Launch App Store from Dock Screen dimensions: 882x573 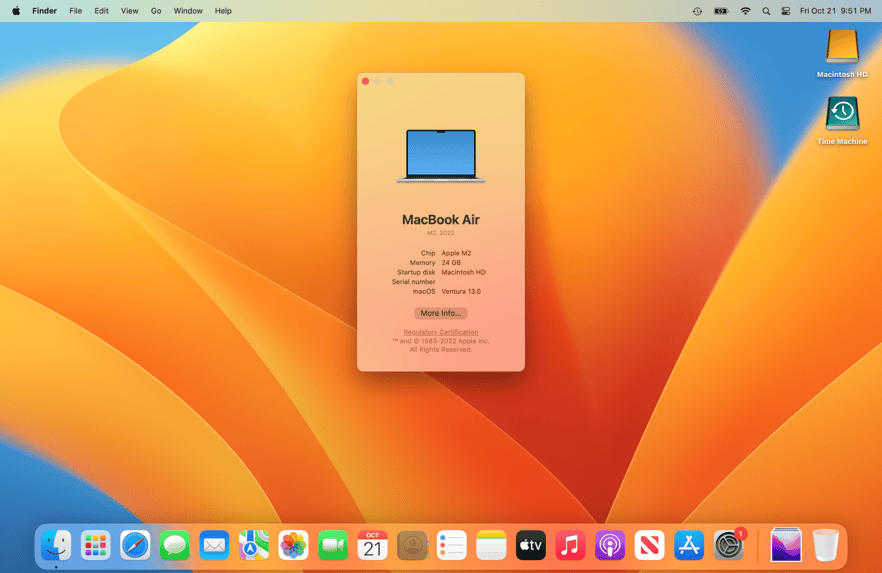tap(689, 545)
